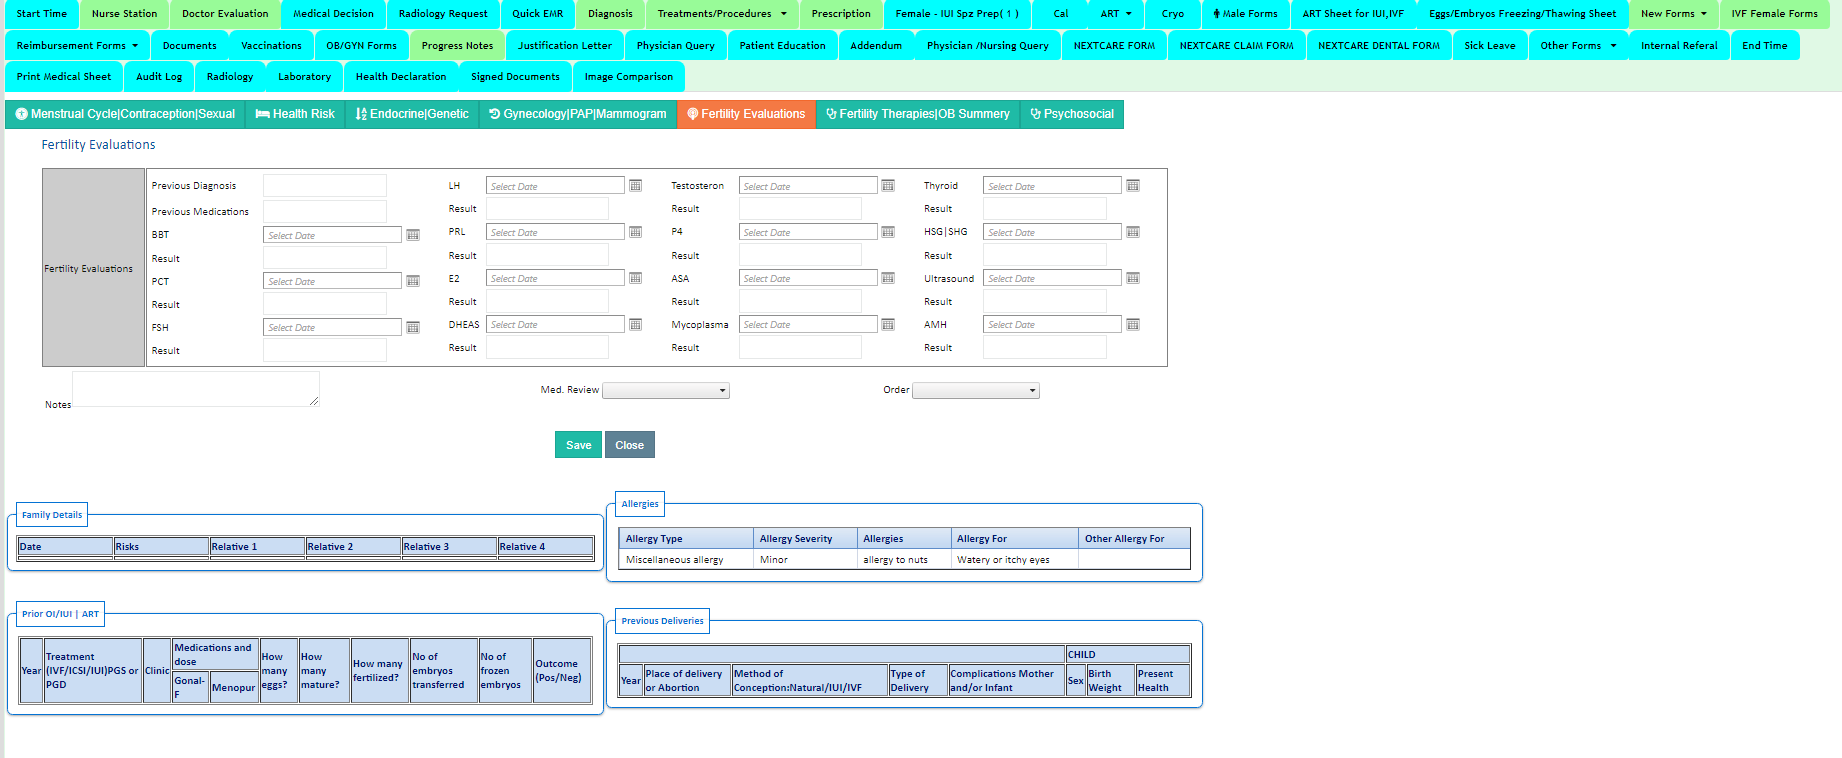Open Print Medical Sheet
The width and height of the screenshot is (1842, 758).
64,76
